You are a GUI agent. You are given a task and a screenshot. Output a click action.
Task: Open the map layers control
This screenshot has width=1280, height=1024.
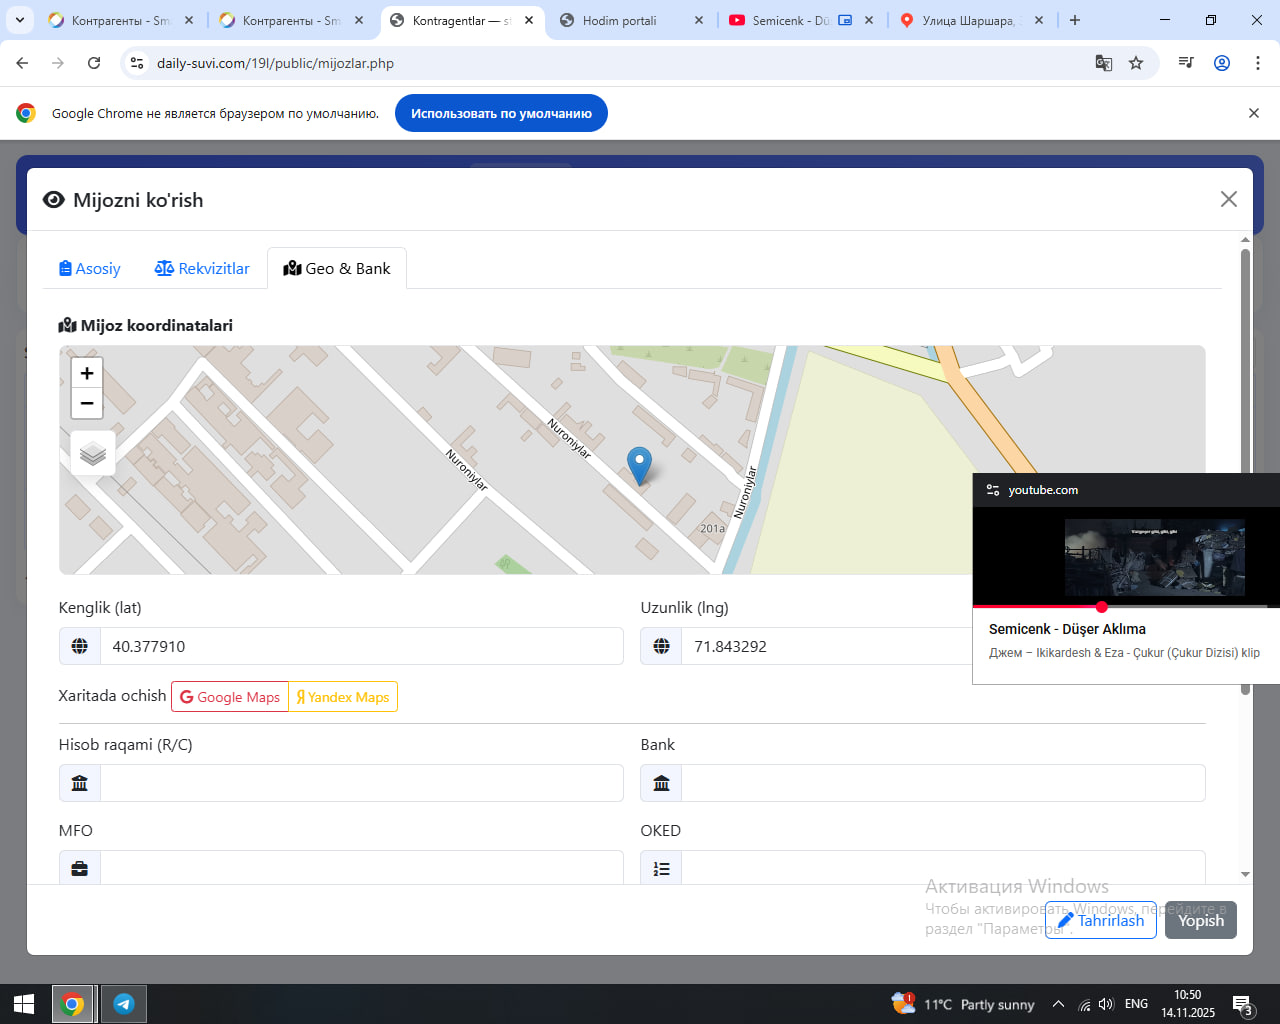click(x=93, y=453)
